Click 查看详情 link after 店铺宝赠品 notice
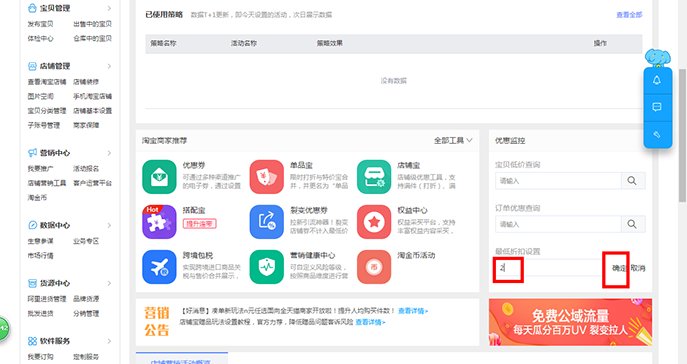The image size is (687, 364). 370,322
